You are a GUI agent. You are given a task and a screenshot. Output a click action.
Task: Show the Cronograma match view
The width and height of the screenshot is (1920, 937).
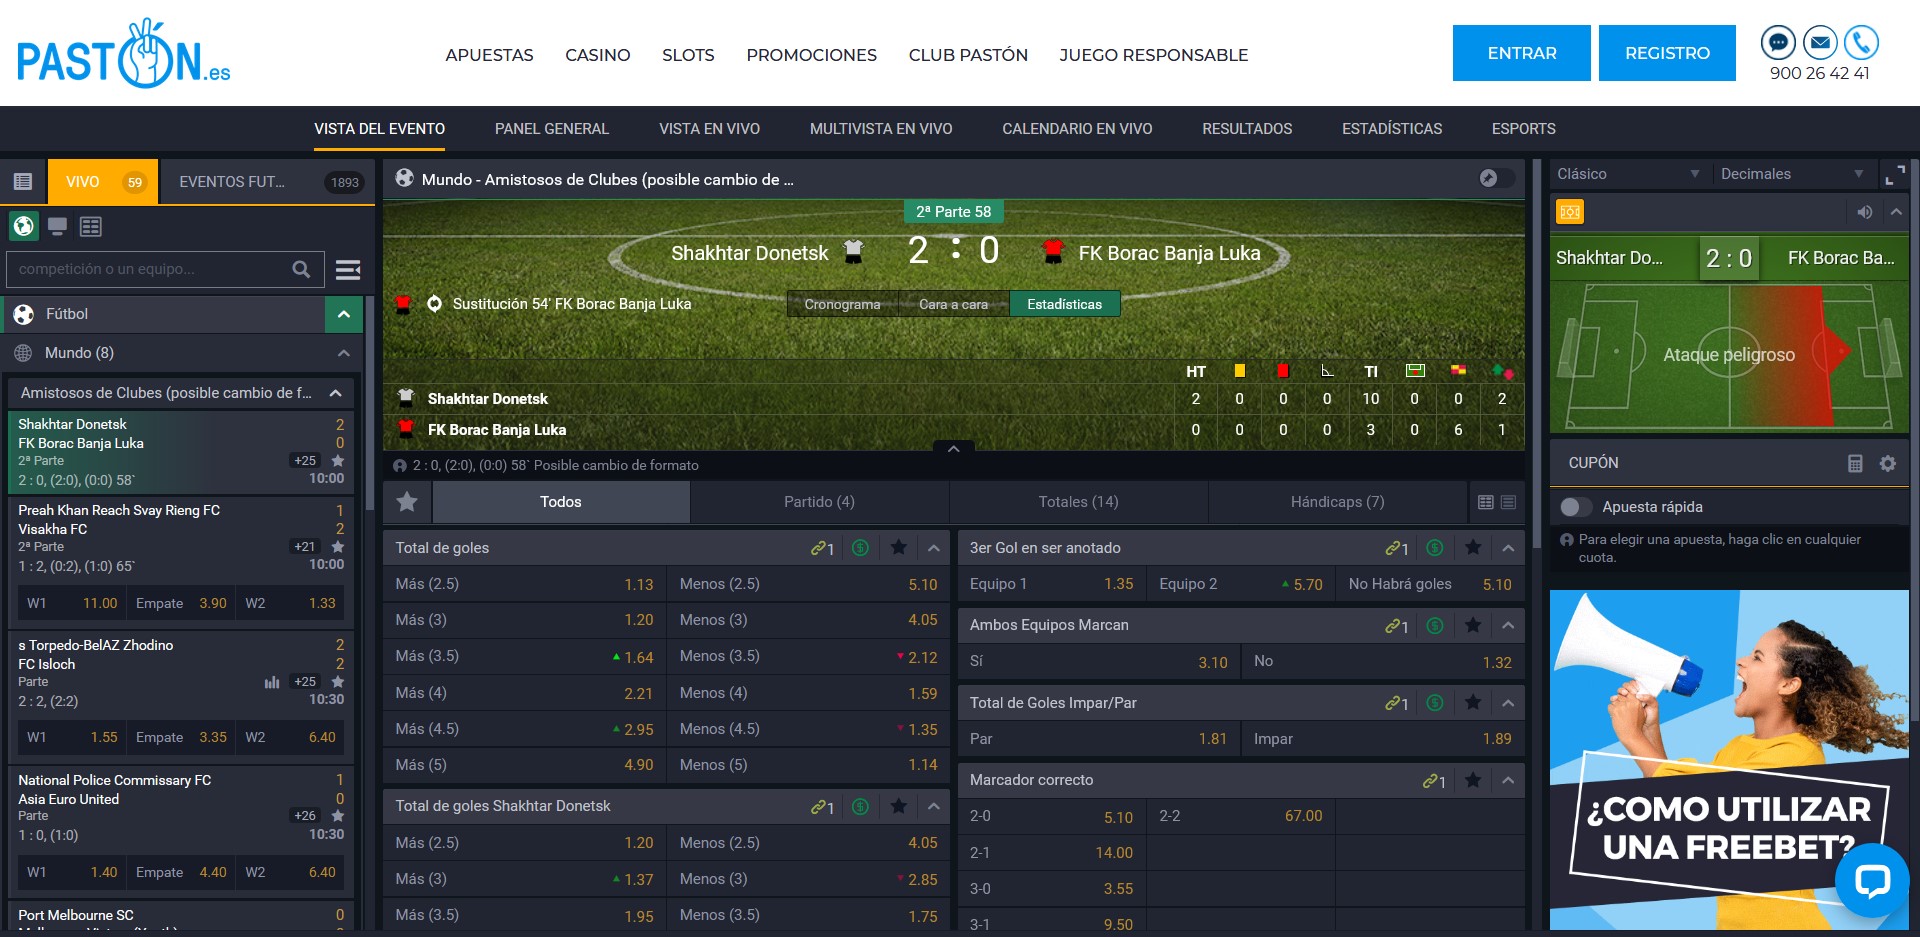tap(842, 304)
